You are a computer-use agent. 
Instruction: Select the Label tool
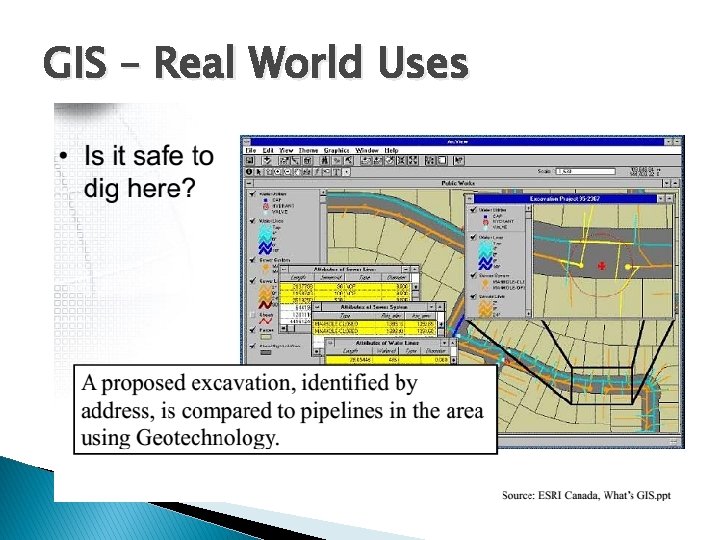click(x=326, y=172)
